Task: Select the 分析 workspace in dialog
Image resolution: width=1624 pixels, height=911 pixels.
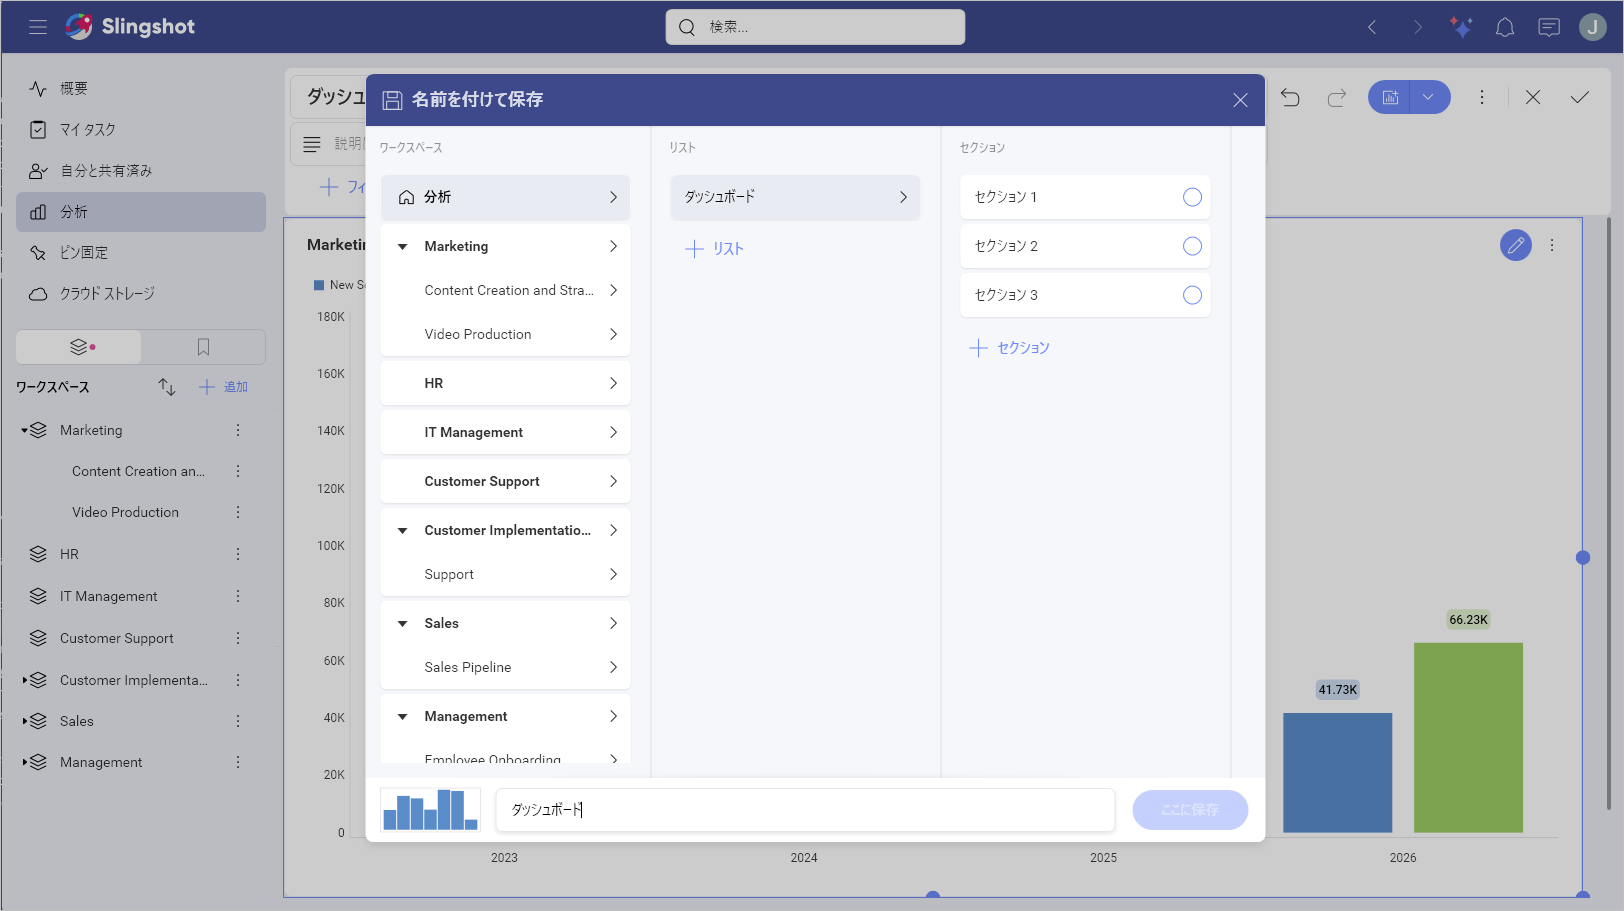Action: (505, 197)
